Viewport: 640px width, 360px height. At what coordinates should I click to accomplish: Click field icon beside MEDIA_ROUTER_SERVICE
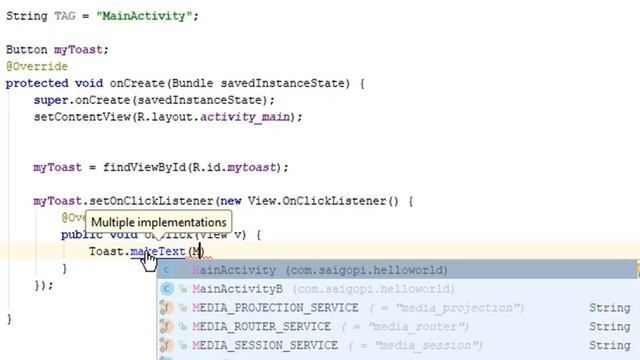point(167,327)
